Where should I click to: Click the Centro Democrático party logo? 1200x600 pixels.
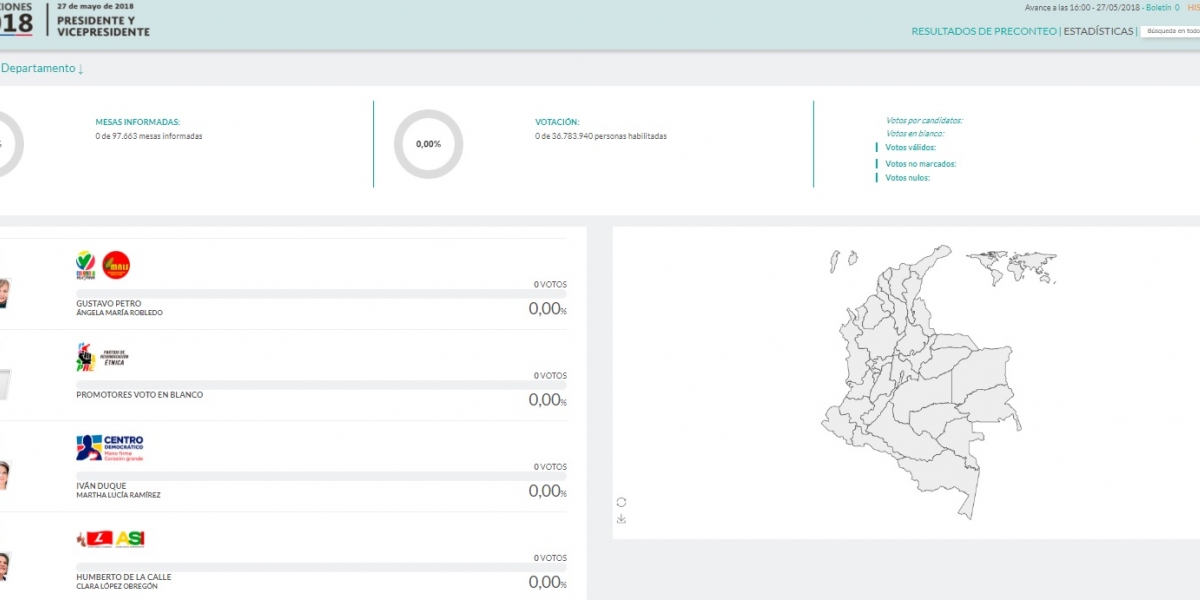110,447
